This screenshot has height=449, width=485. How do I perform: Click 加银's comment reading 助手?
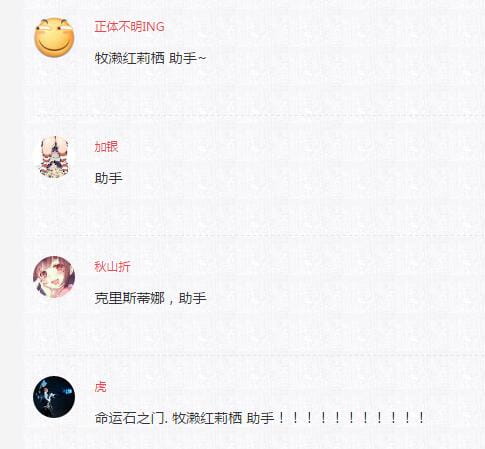coord(109,178)
